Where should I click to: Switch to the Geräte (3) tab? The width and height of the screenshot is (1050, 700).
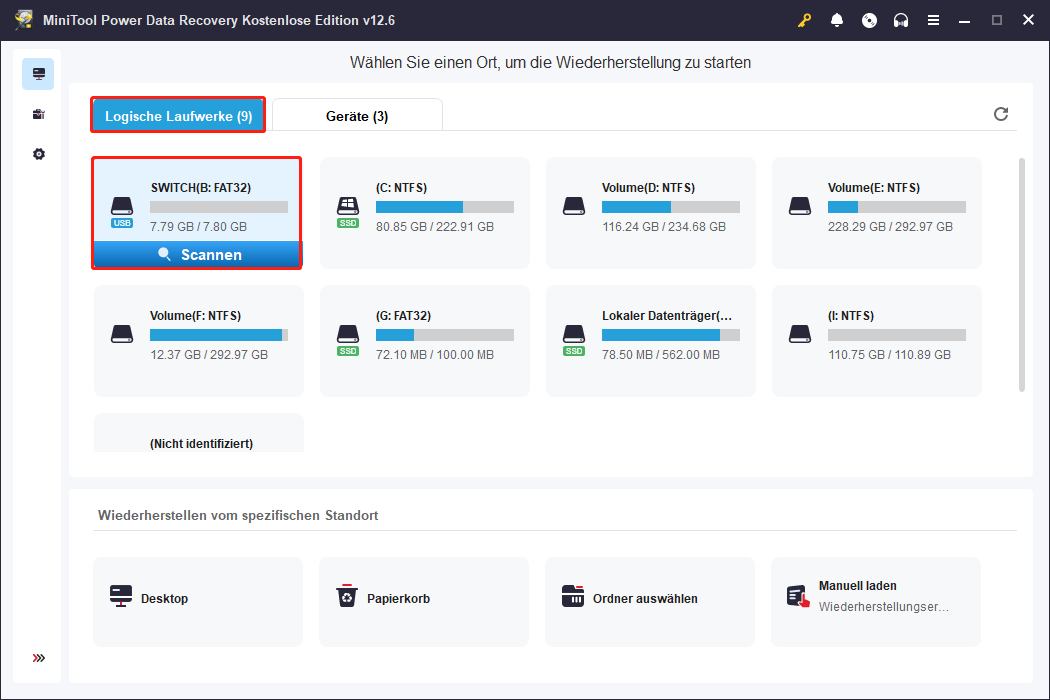pyautogui.click(x=357, y=116)
